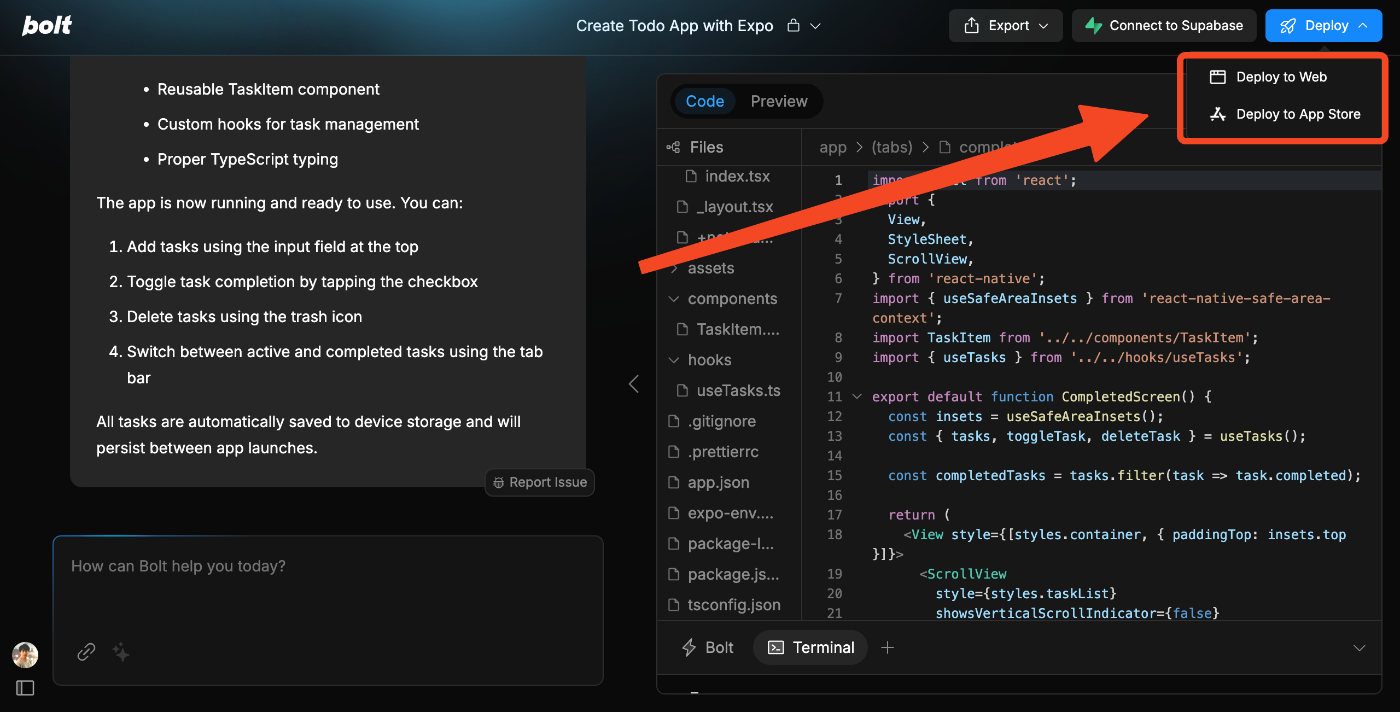Open the Export menu
The width and height of the screenshot is (1400, 712).
[x=1006, y=26]
